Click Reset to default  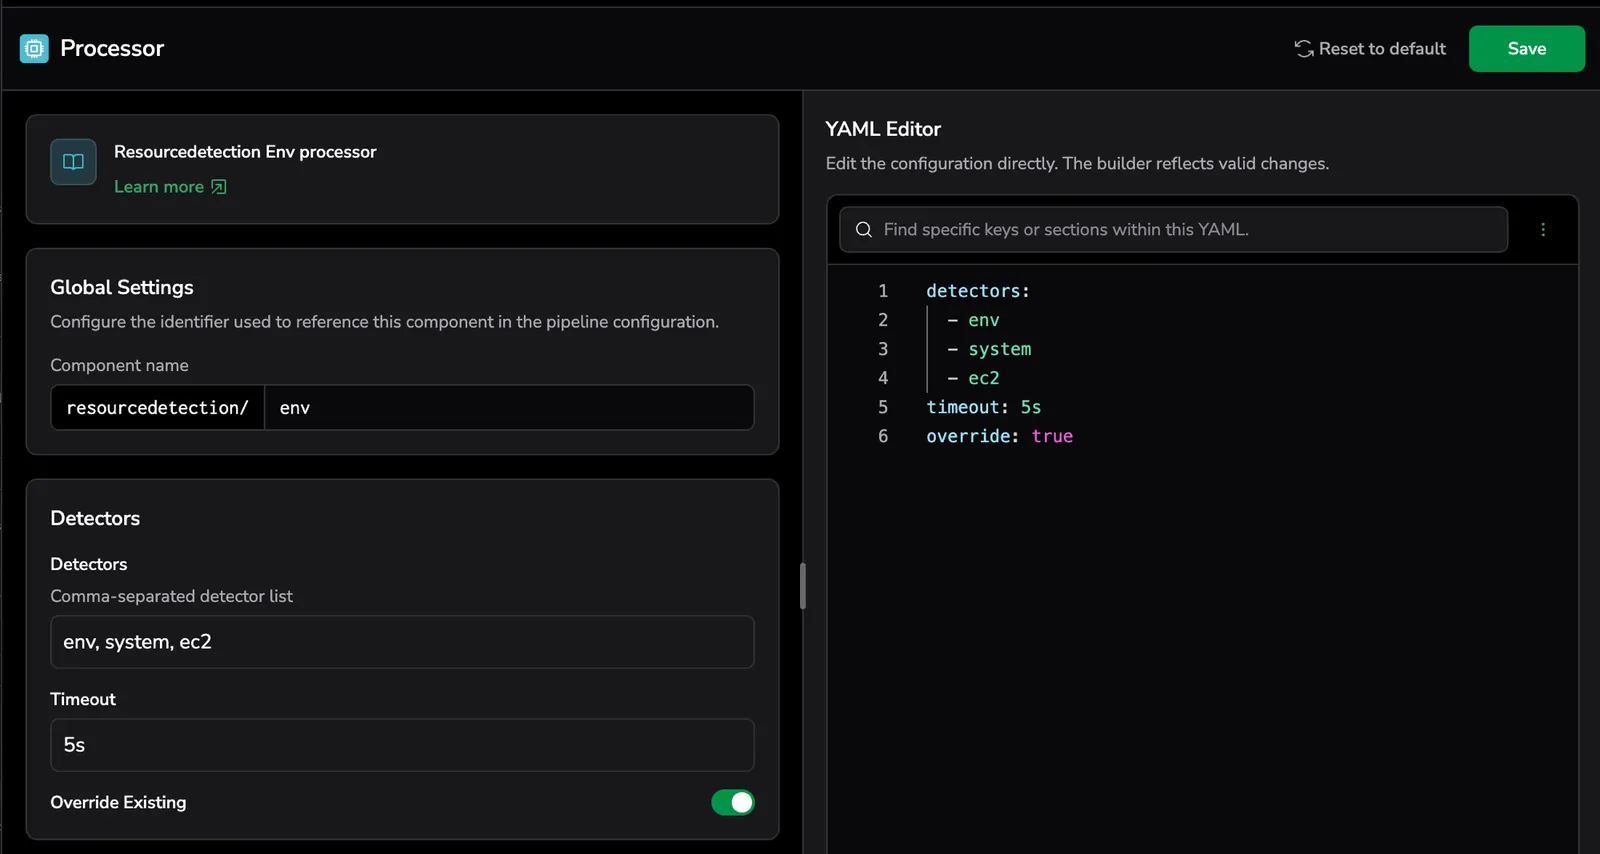[x=1369, y=48]
